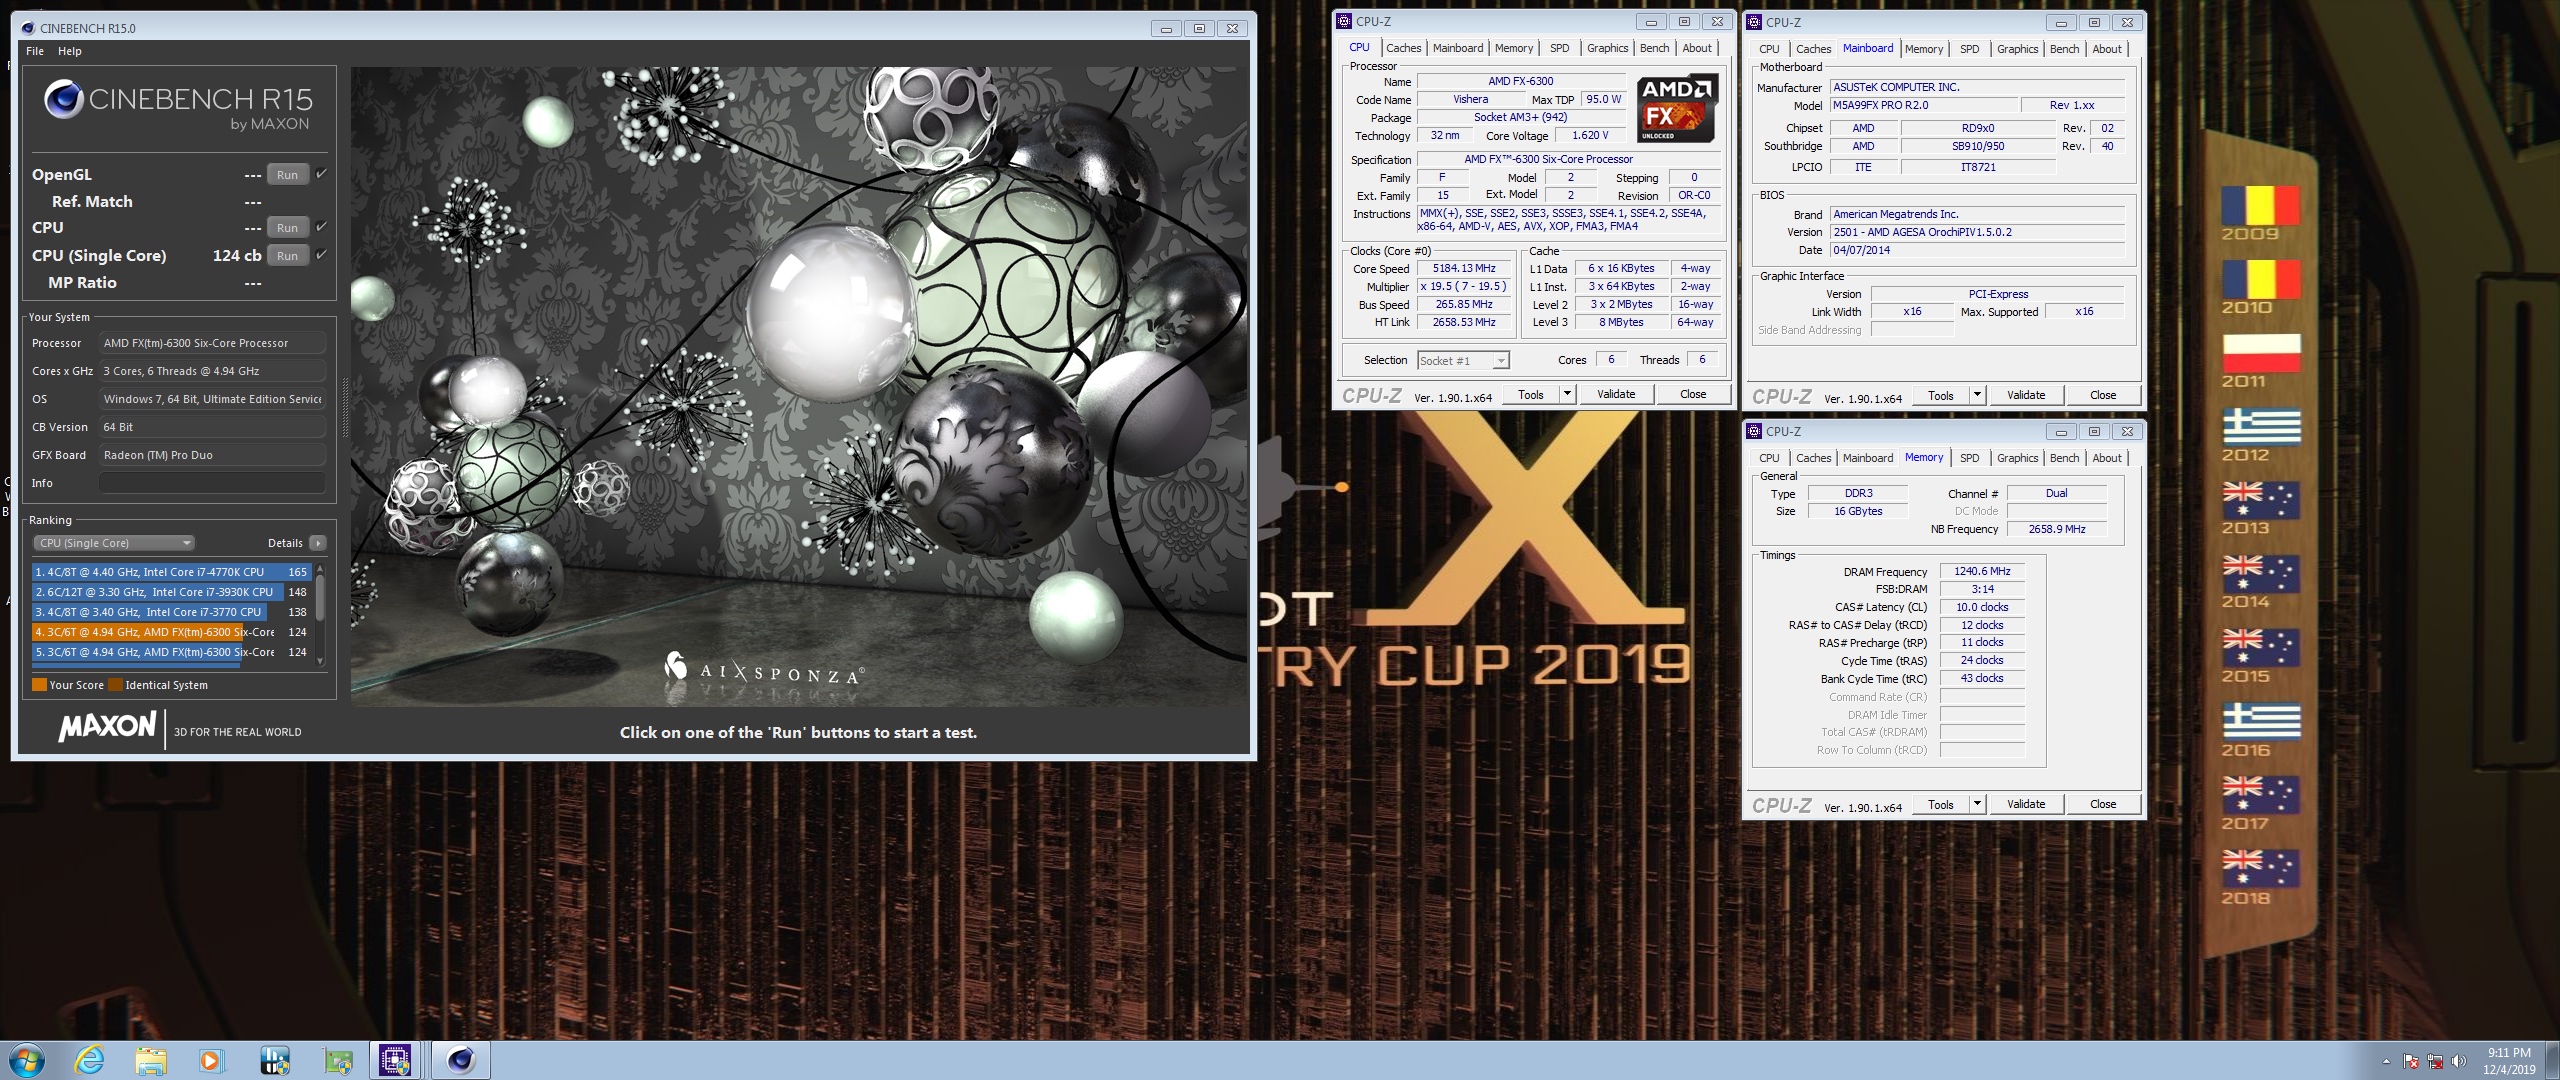Open the Windows Start menu orb

coord(26,1060)
